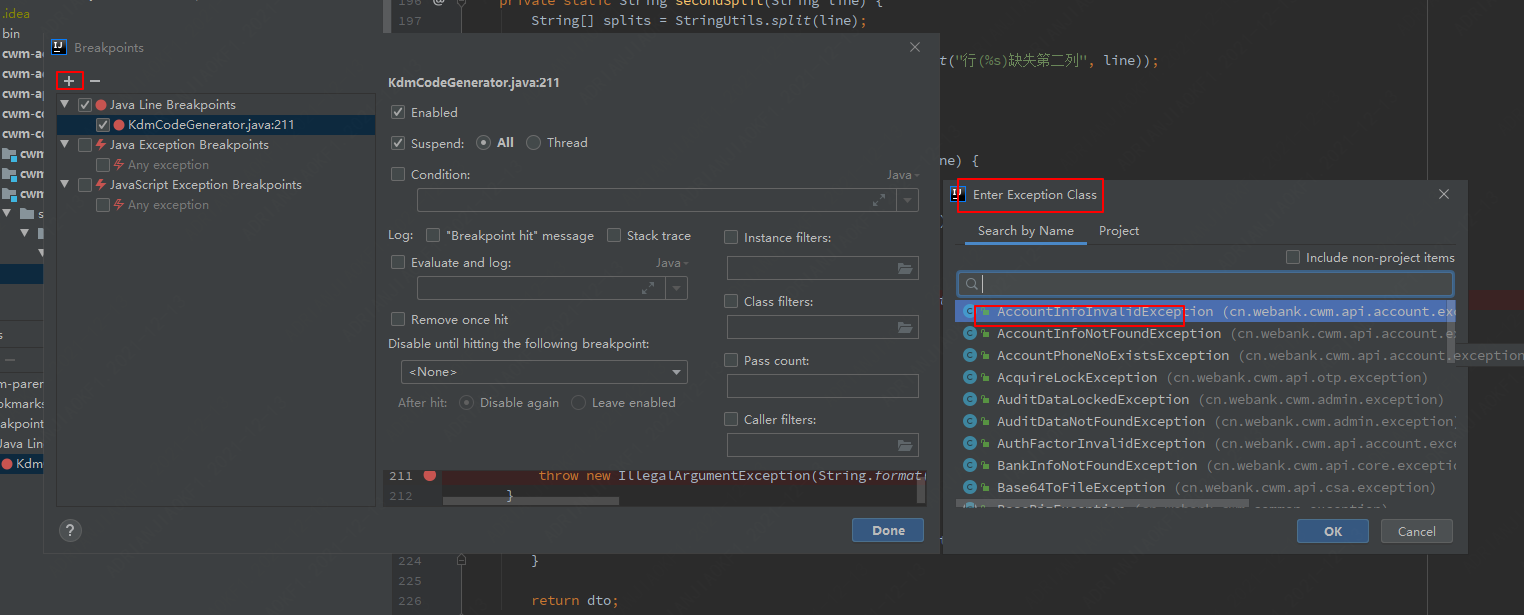
Task: Click the minus remove breakpoint icon
Action: pos(95,80)
